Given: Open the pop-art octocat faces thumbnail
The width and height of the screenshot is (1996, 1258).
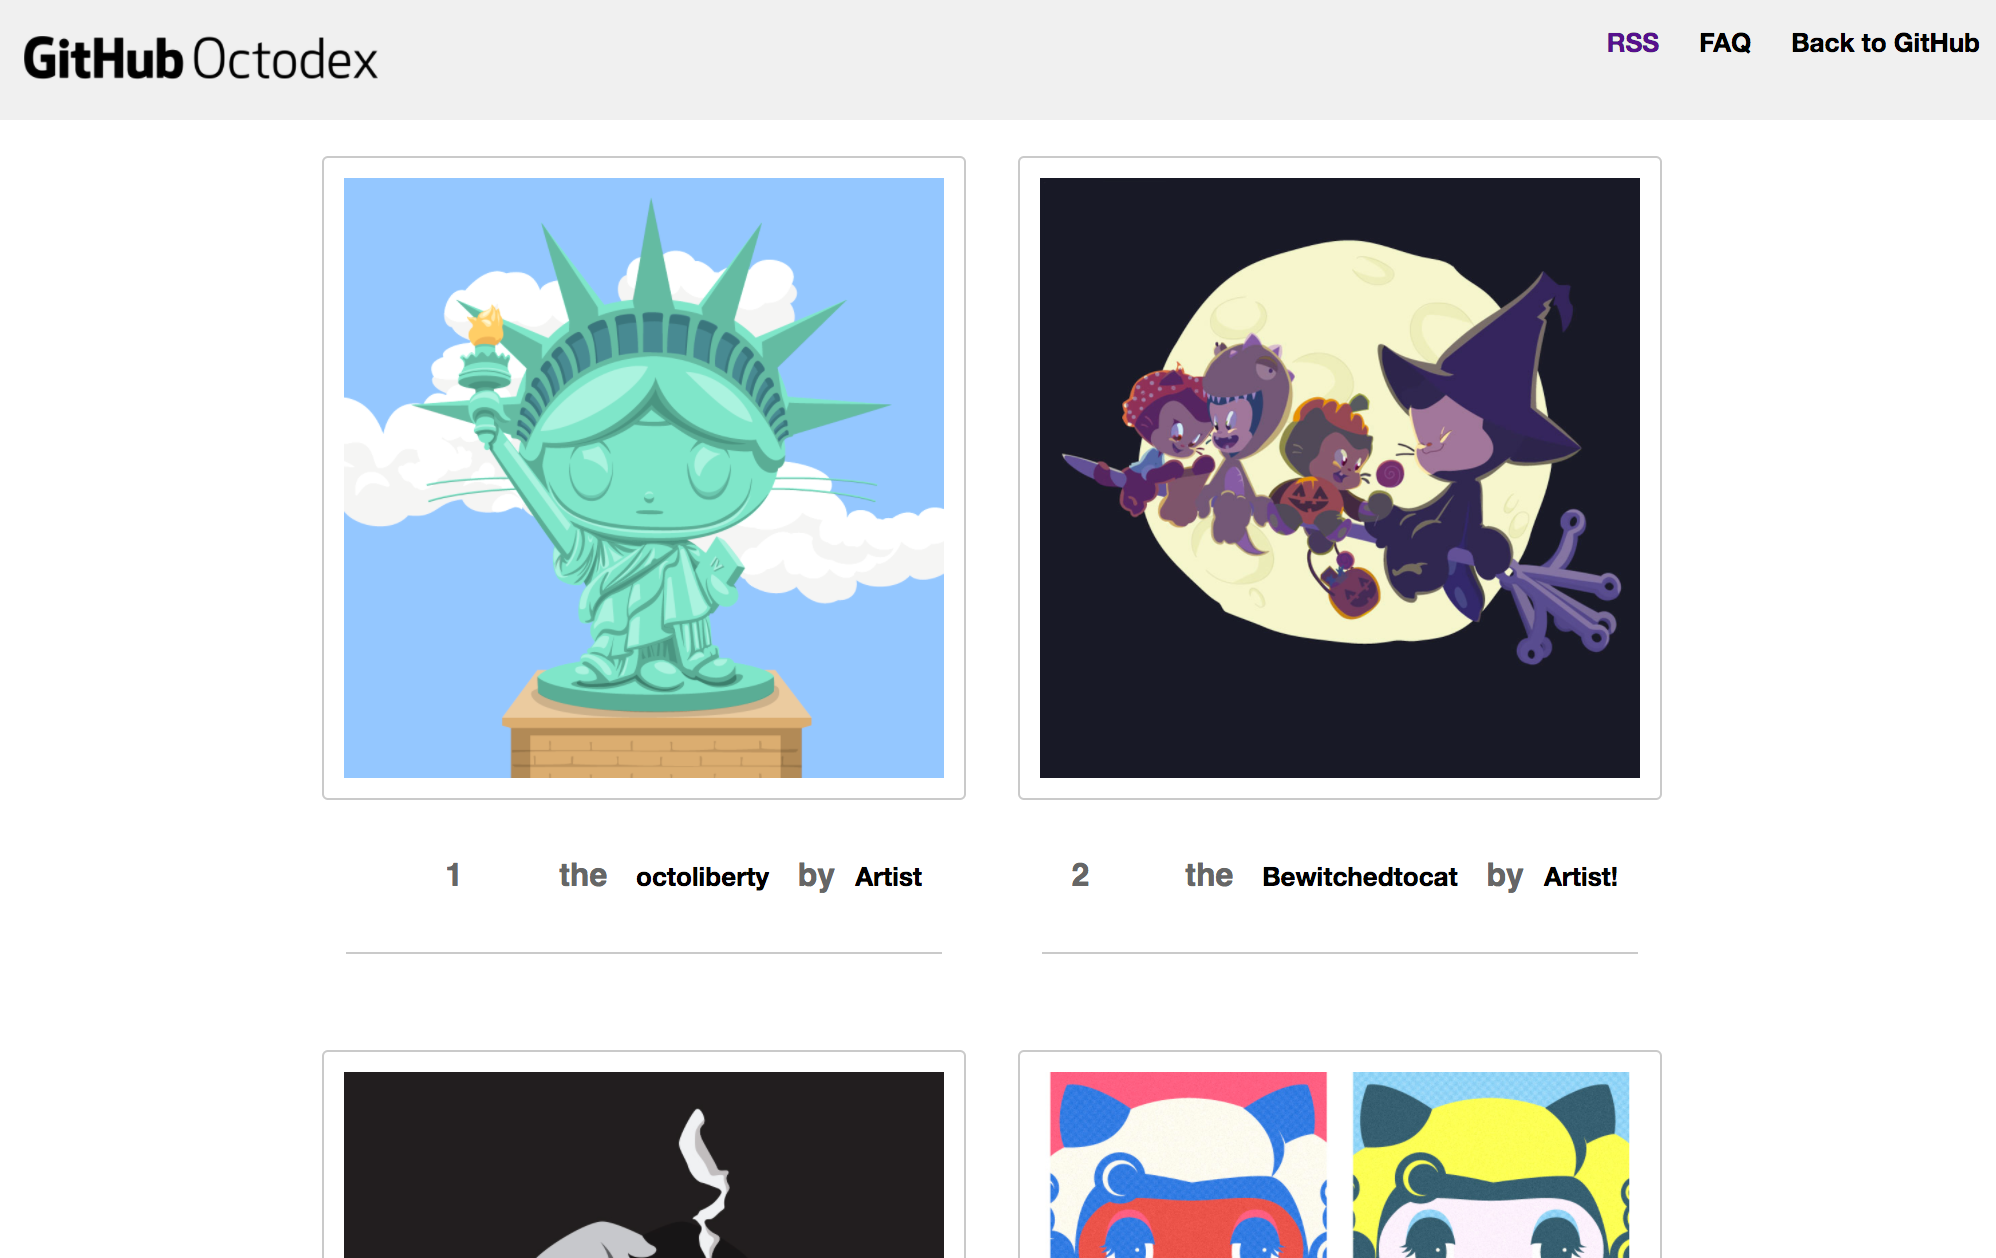Looking at the screenshot, I should [1340, 1165].
